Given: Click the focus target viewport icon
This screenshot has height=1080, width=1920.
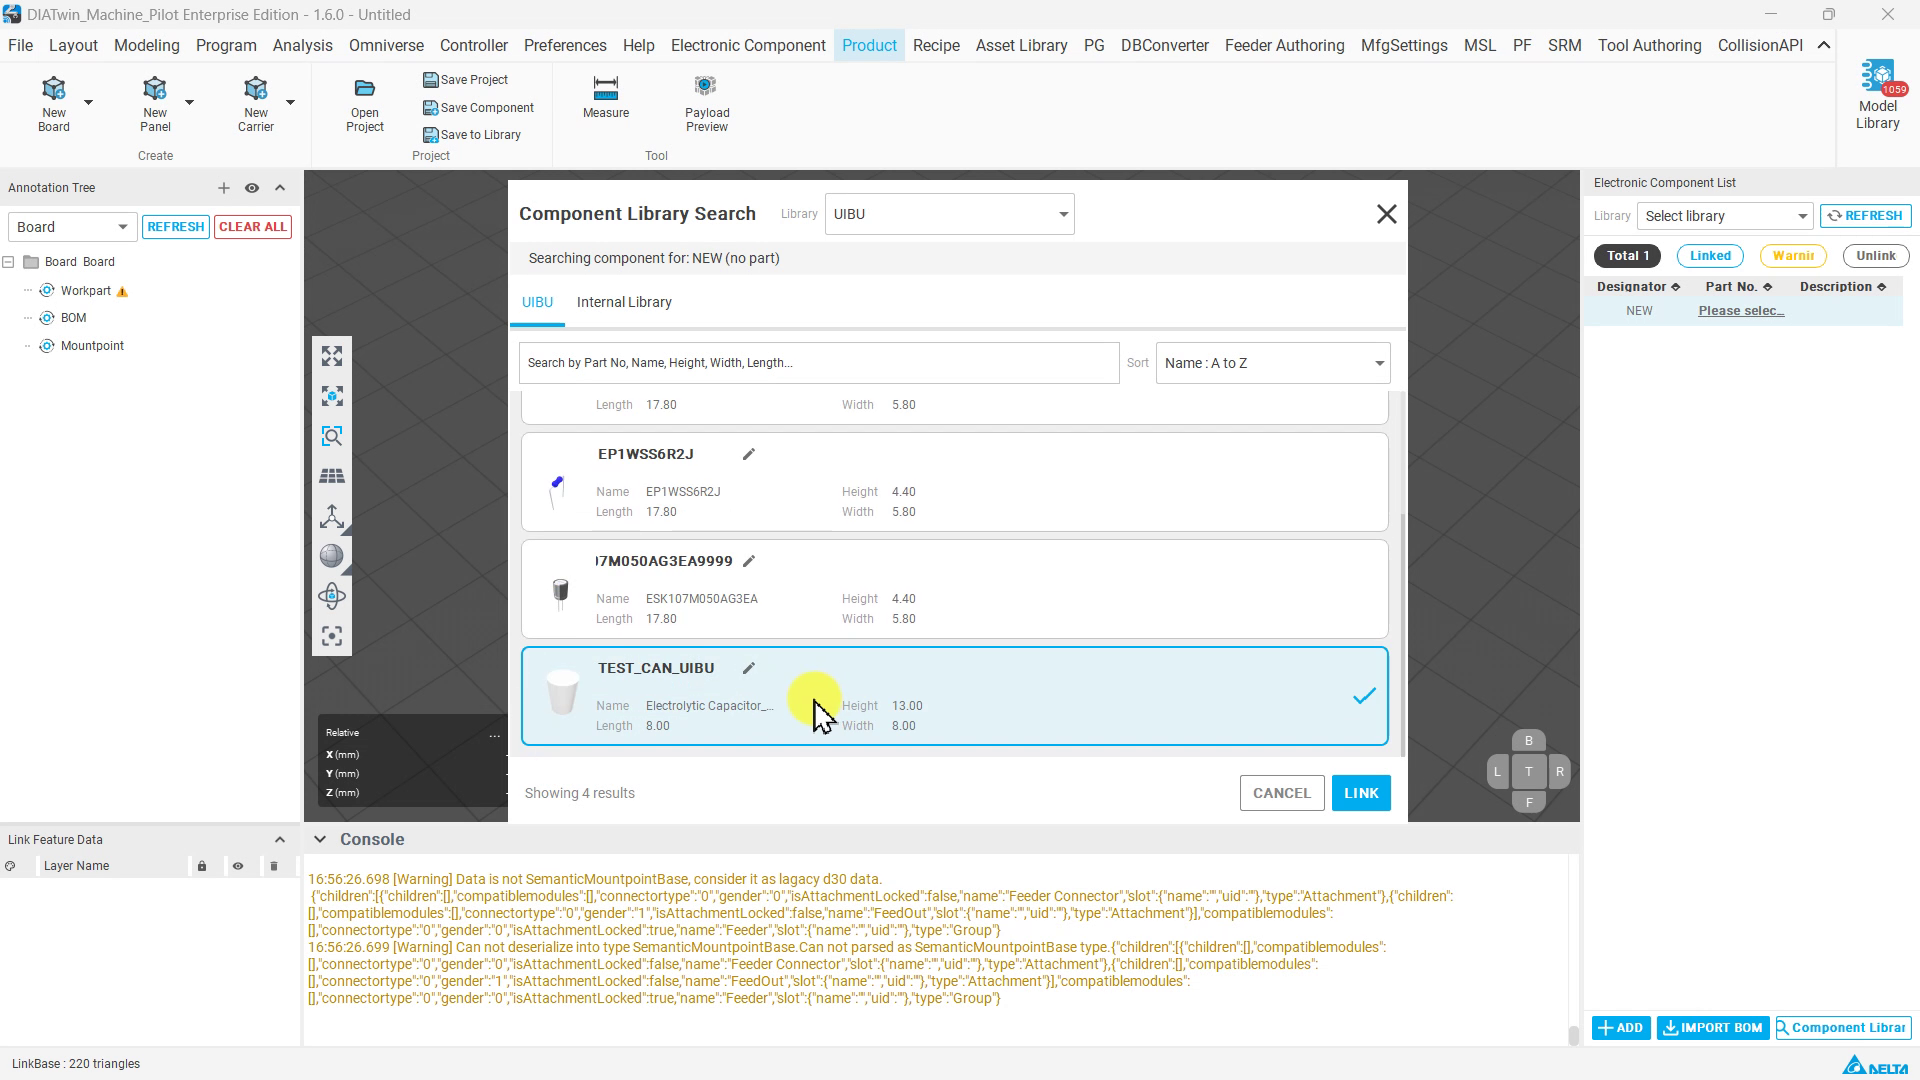Looking at the screenshot, I should pos(332,636).
